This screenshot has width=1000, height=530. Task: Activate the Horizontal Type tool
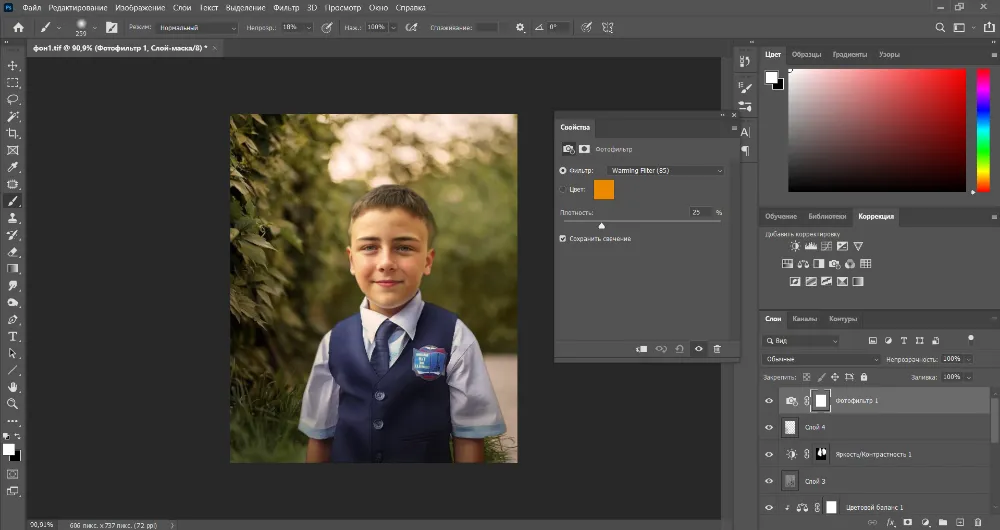tap(13, 336)
